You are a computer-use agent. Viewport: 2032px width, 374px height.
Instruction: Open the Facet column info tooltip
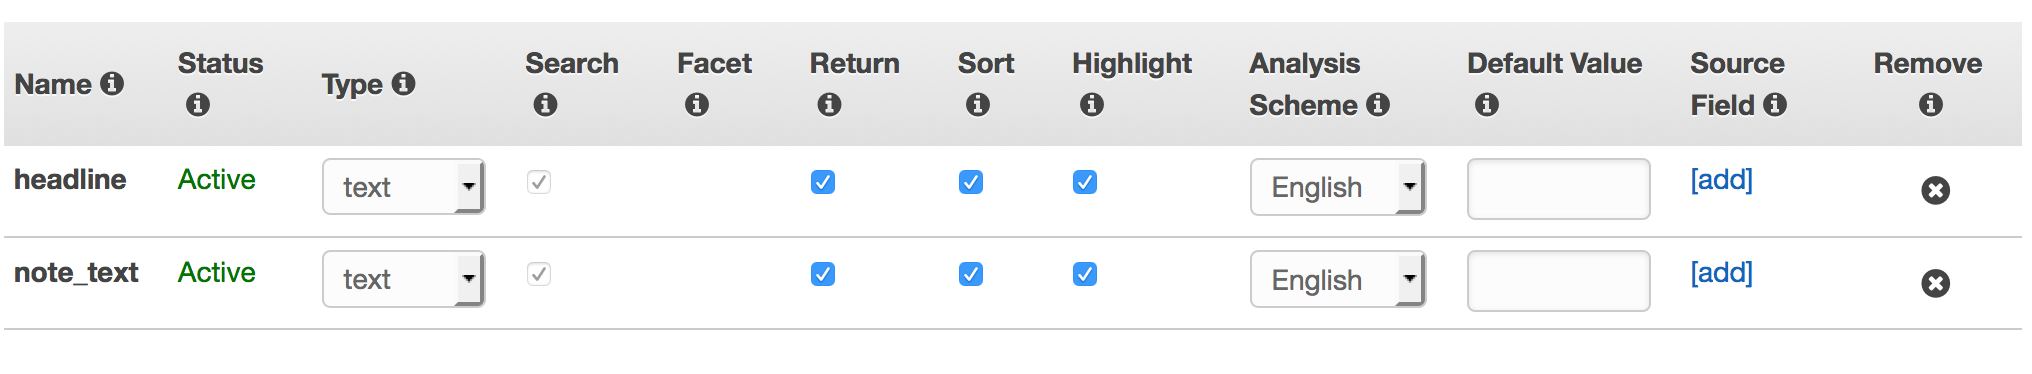point(697,104)
